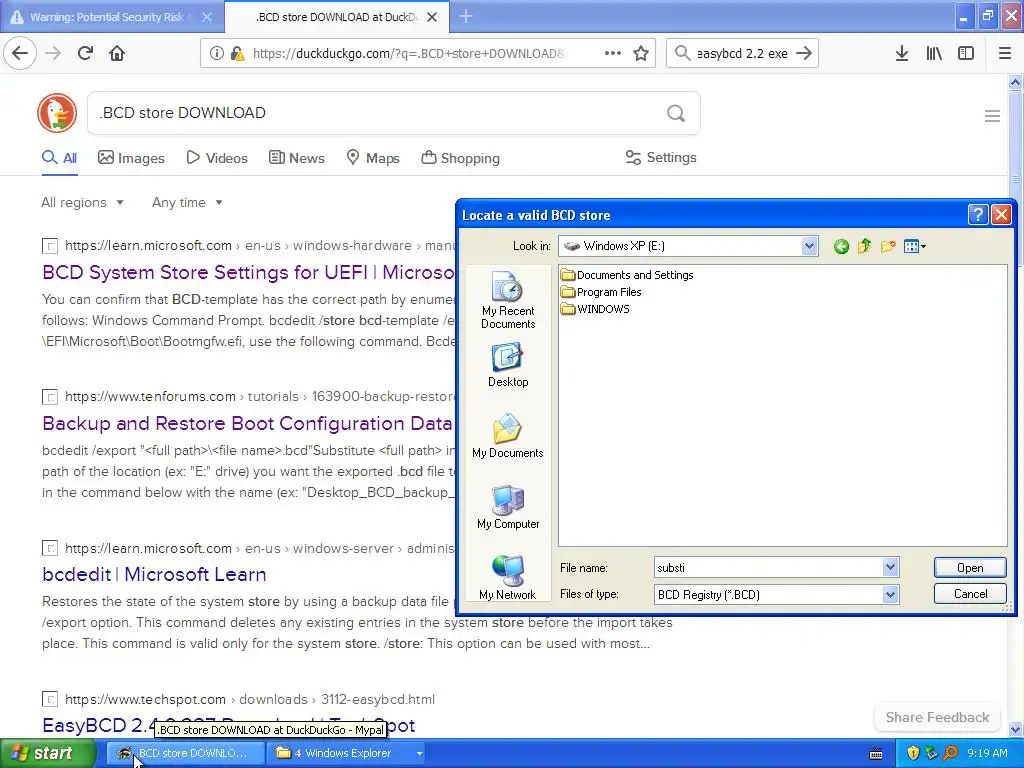
Task: Open the browser hamburger menu
Action: pos(1005,54)
